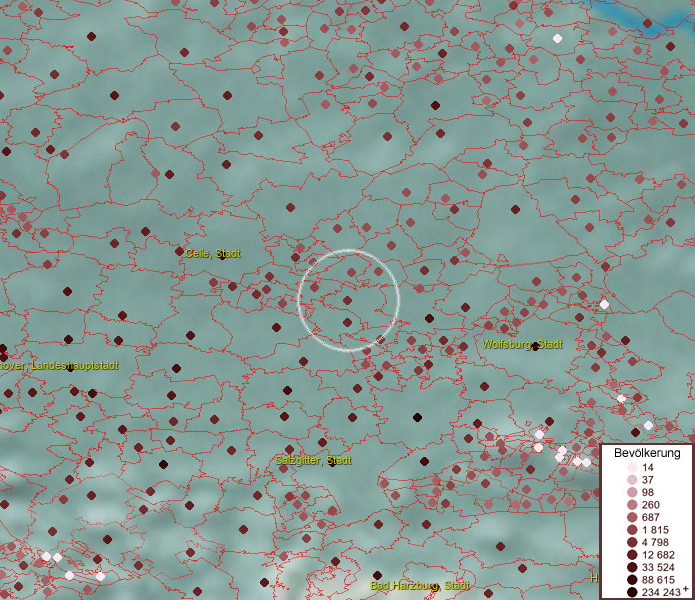
Task: Click the "Bevölkerung" legend title
Action: (647, 453)
